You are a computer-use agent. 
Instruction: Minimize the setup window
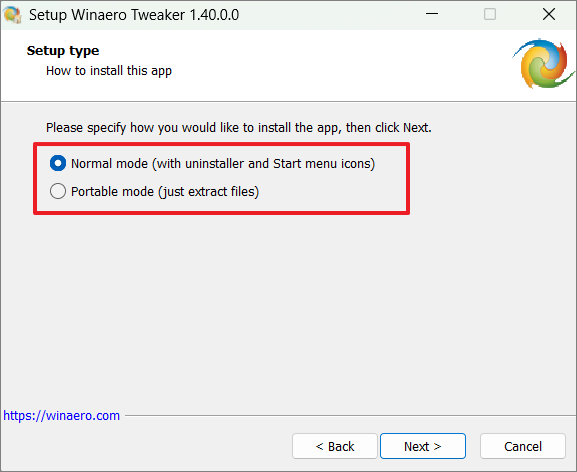click(x=432, y=14)
